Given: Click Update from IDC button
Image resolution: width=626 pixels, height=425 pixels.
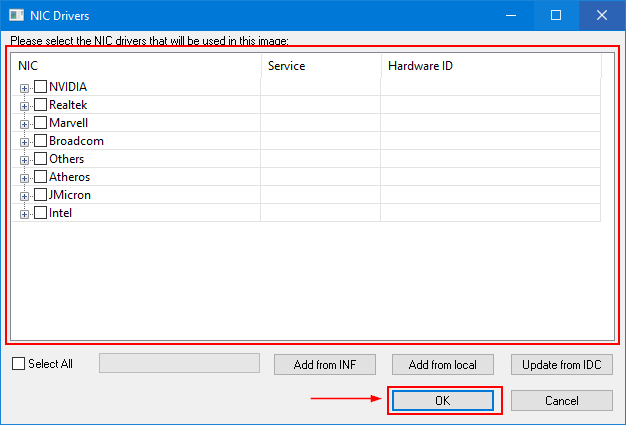Looking at the screenshot, I should click(x=561, y=364).
